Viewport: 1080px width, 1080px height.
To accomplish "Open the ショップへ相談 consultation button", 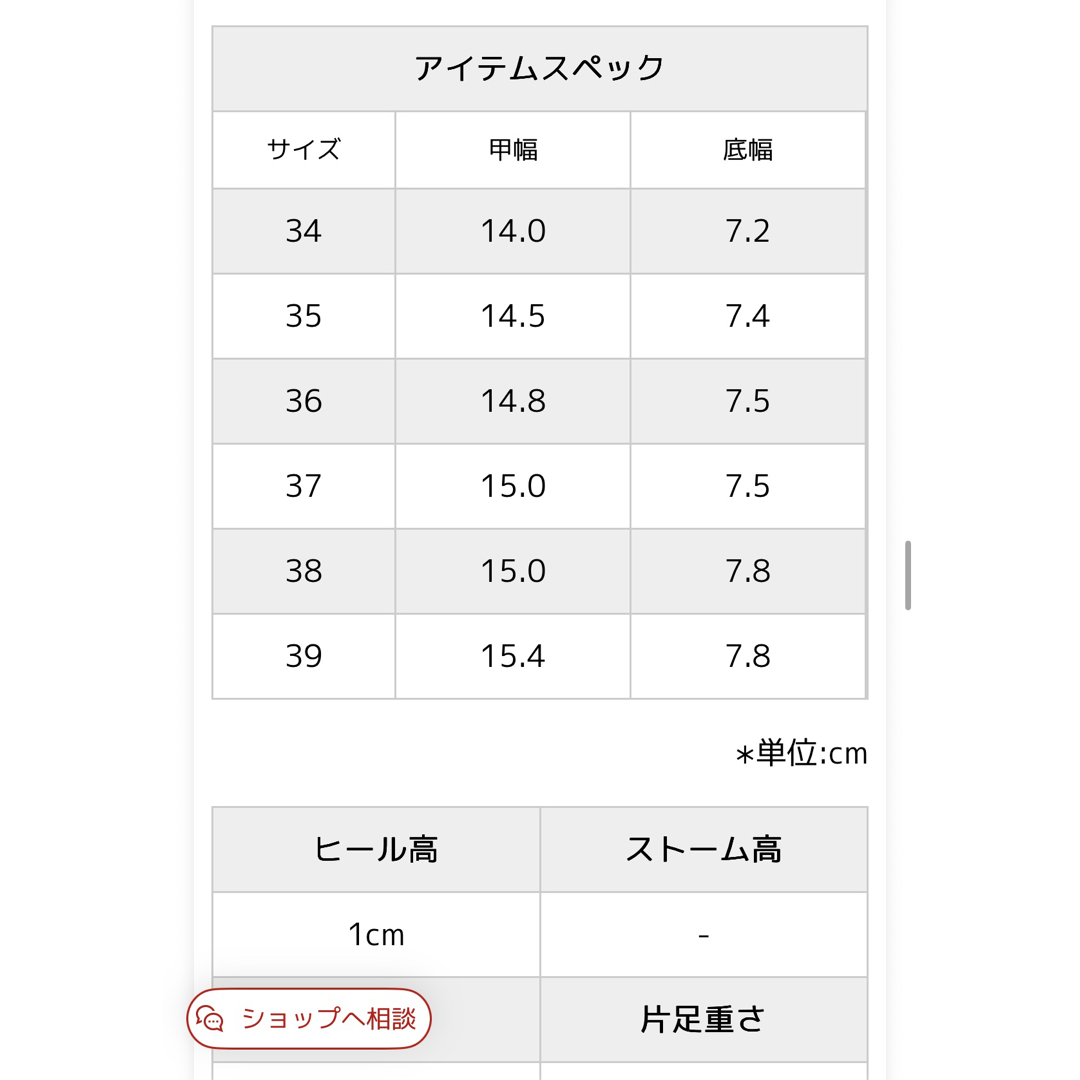I will coord(309,1019).
